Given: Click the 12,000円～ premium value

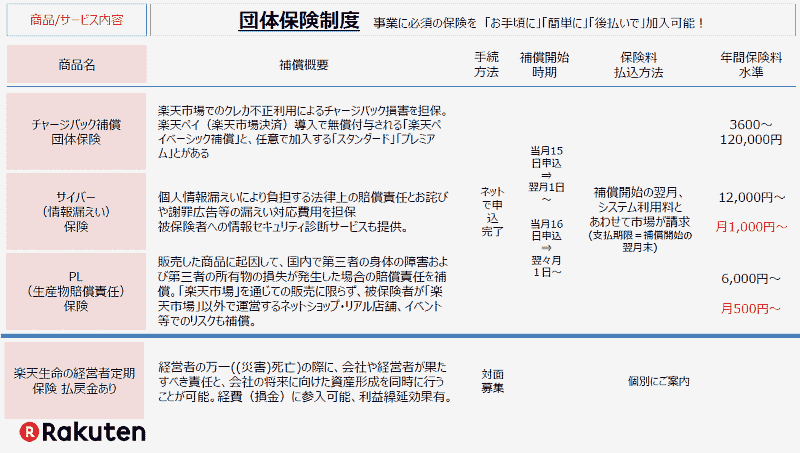Looking at the screenshot, I should tap(752, 197).
